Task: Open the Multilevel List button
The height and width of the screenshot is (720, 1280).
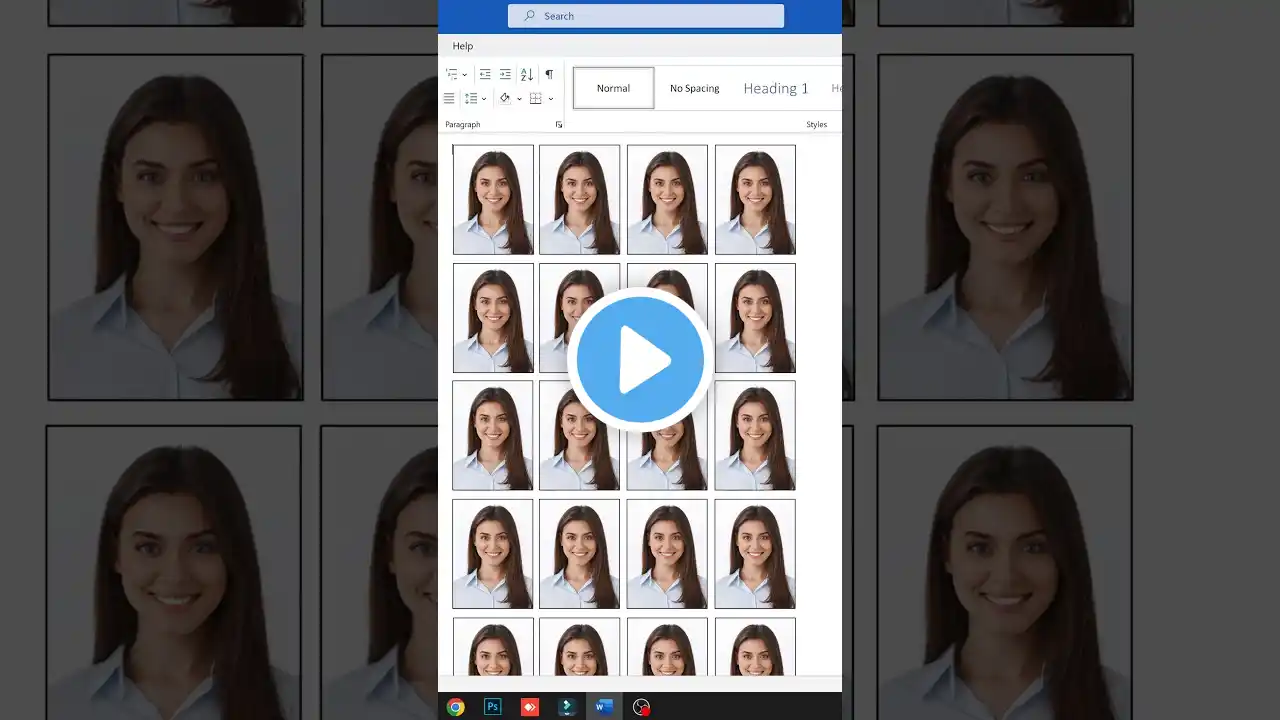Action: [x=452, y=75]
